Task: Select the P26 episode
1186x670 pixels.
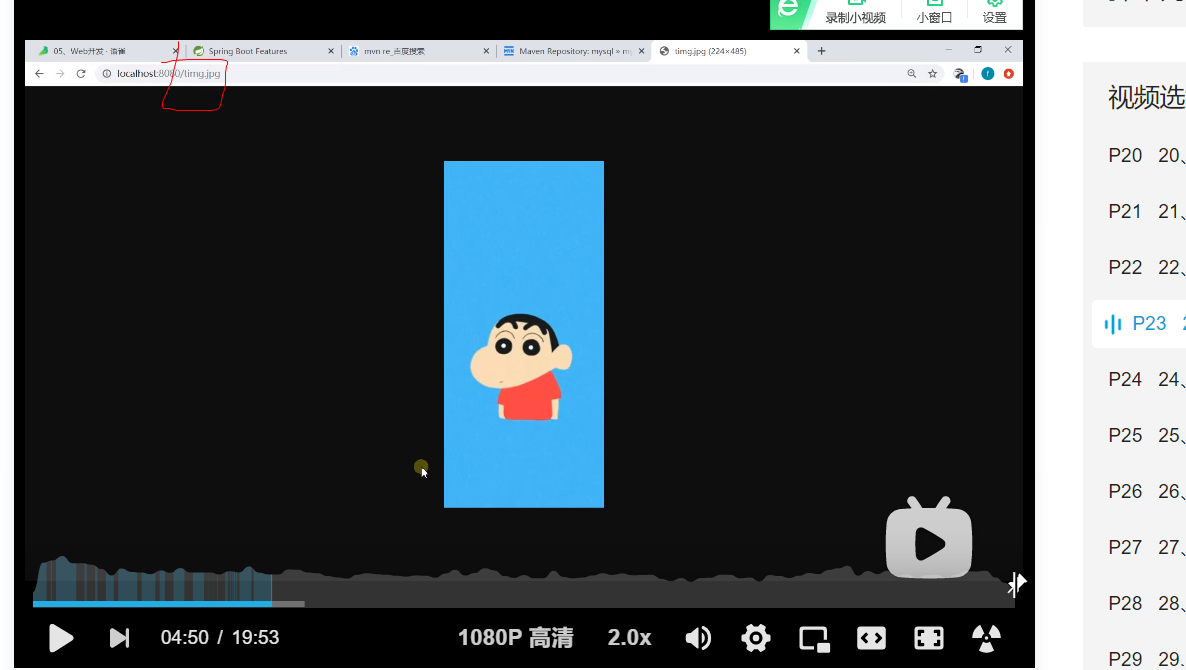Action: tap(1146, 492)
